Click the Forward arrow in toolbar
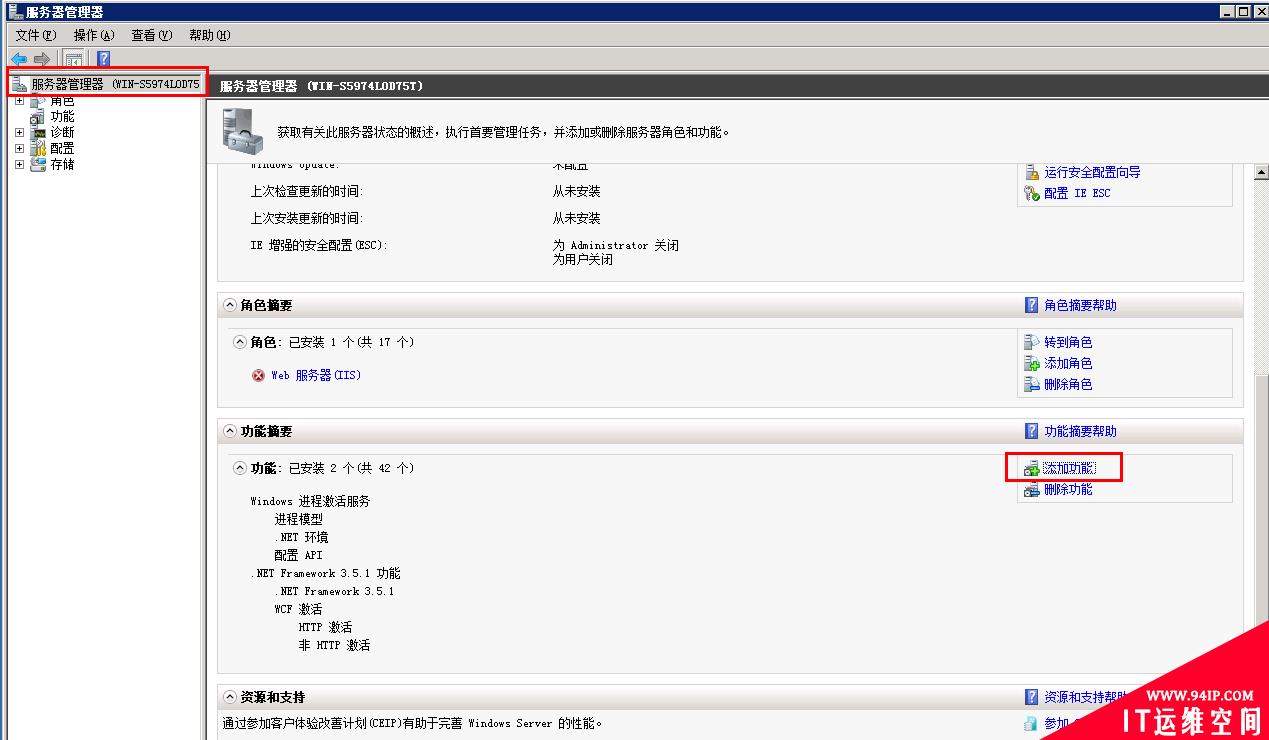Image resolution: width=1269 pixels, height=740 pixels. click(41, 59)
